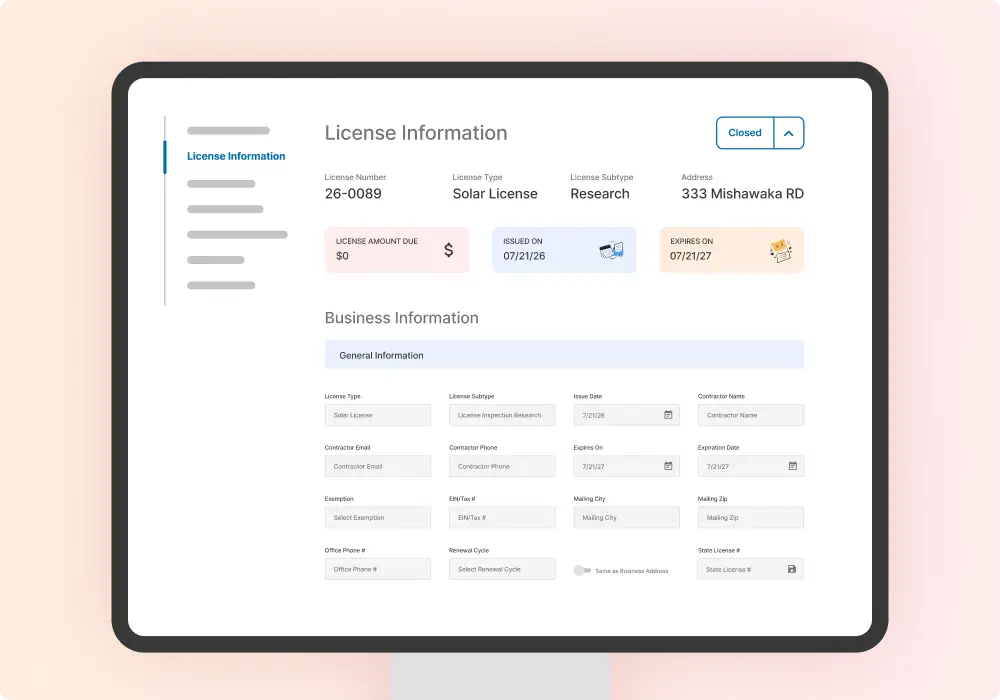1000x700 pixels.
Task: Open the Expiration Date calendar picker icon
Action: coord(793,466)
